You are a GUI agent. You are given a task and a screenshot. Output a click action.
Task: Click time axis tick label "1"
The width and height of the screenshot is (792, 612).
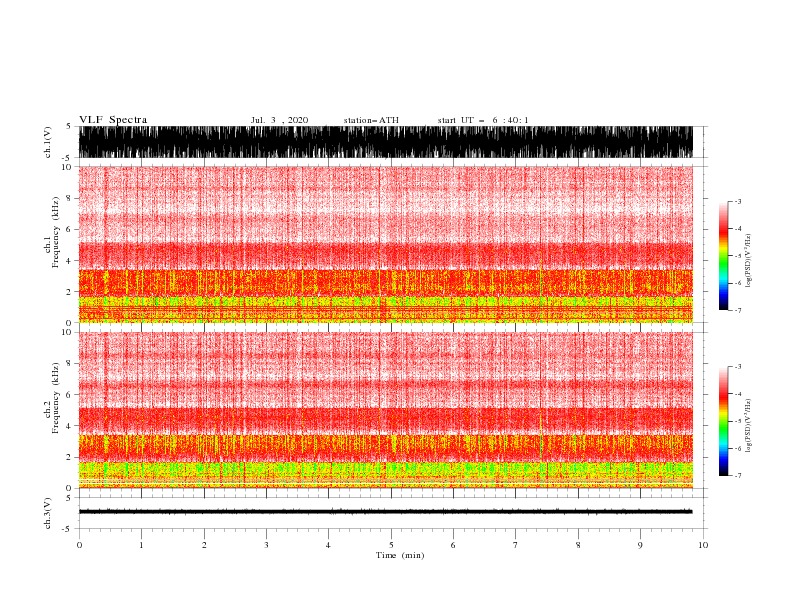[141, 545]
